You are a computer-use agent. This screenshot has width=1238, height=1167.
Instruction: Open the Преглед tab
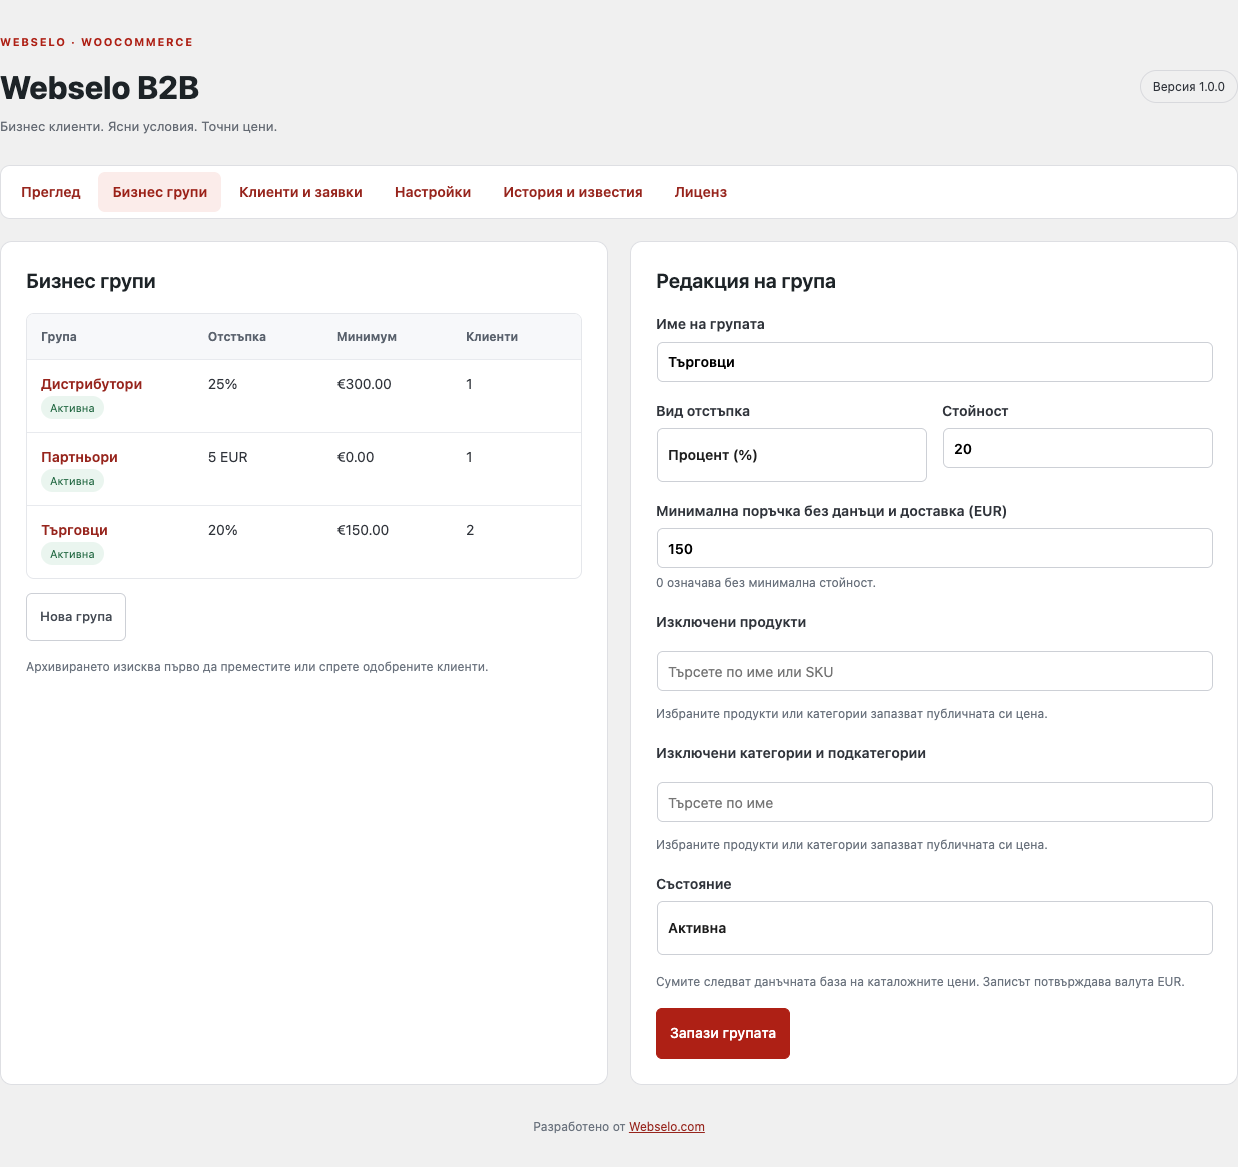point(51,192)
